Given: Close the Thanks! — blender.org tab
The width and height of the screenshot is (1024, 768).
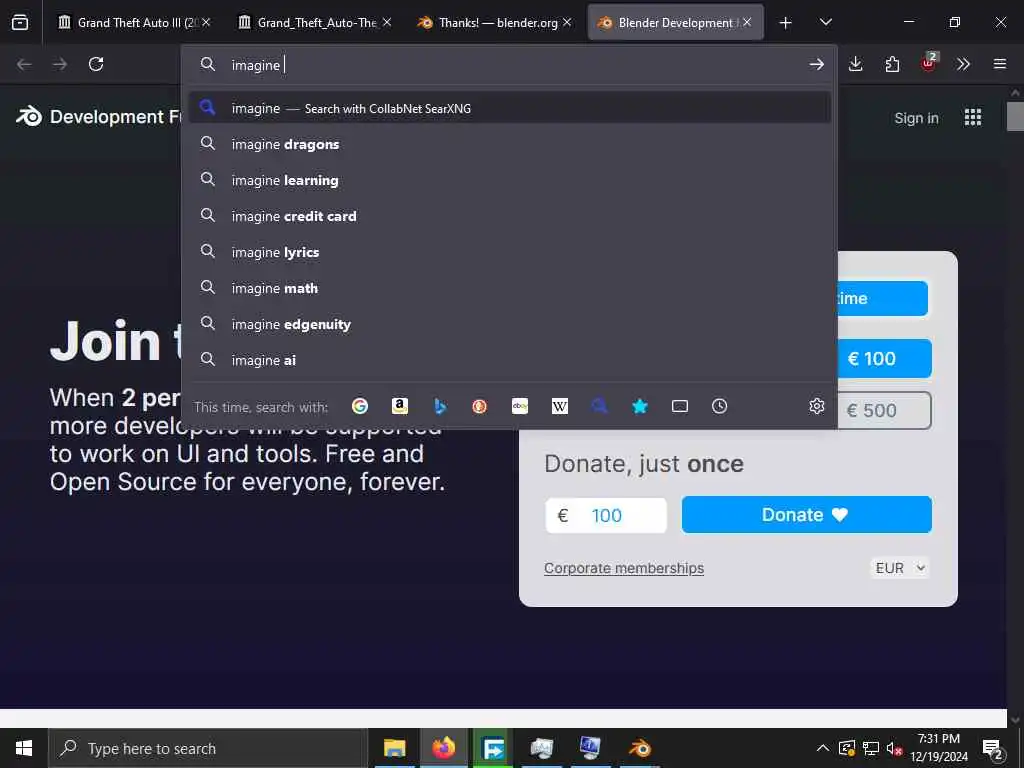Looking at the screenshot, I should [x=567, y=22].
